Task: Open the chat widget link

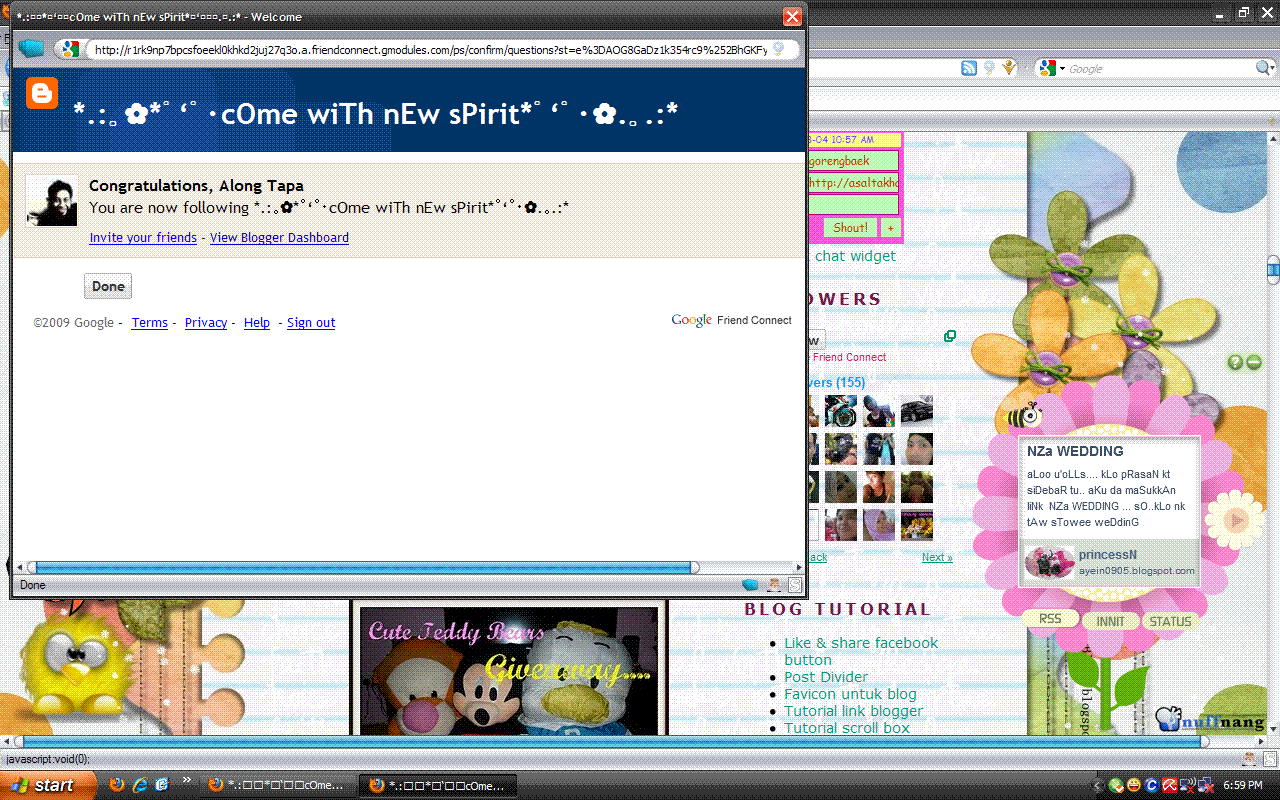Action: coord(855,257)
